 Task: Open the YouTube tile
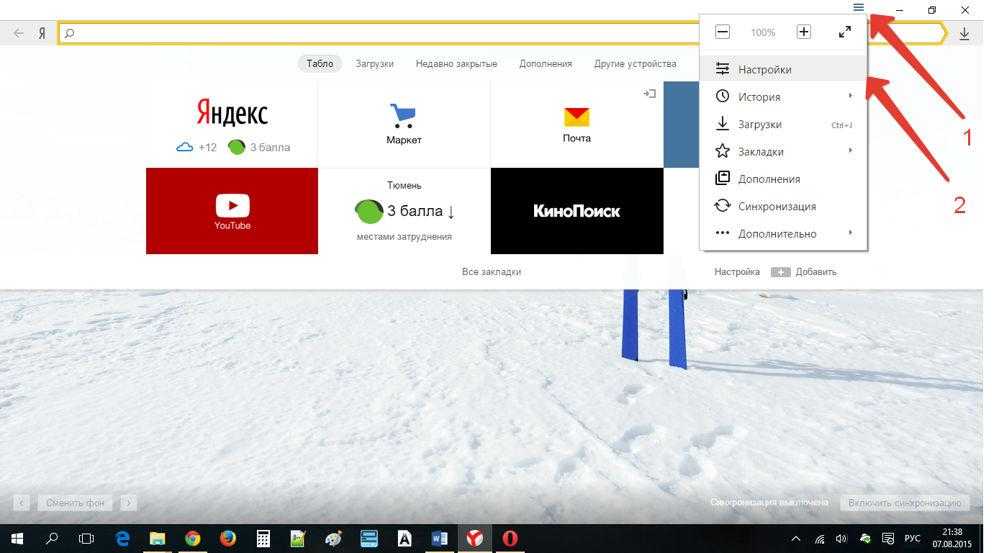tap(232, 211)
